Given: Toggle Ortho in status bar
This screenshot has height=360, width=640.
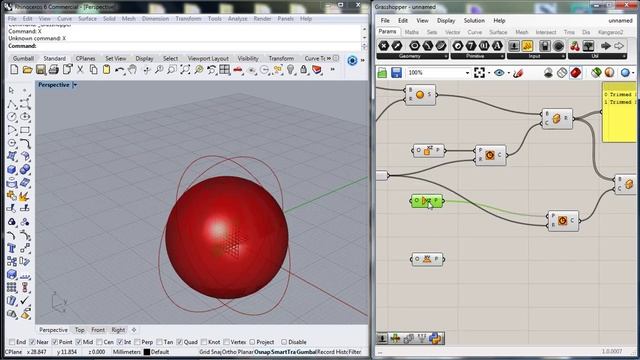Looking at the screenshot, I should point(230,352).
